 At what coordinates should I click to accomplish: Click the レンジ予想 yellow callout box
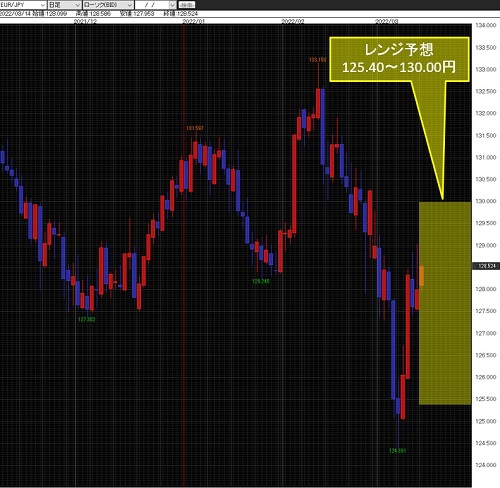(399, 59)
